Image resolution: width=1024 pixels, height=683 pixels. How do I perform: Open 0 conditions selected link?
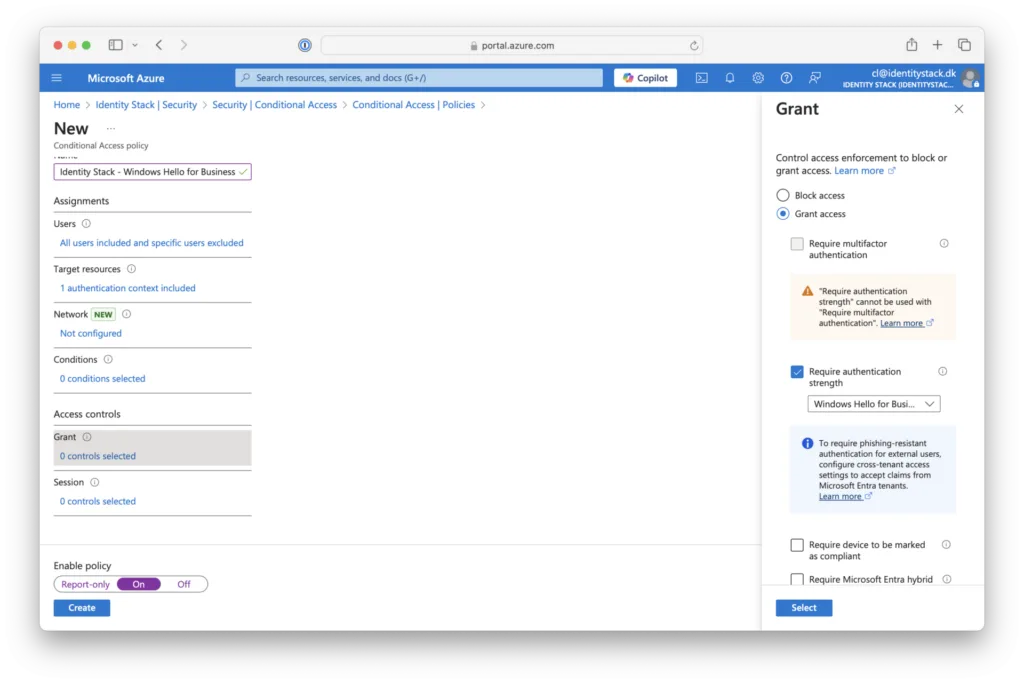tap(103, 379)
